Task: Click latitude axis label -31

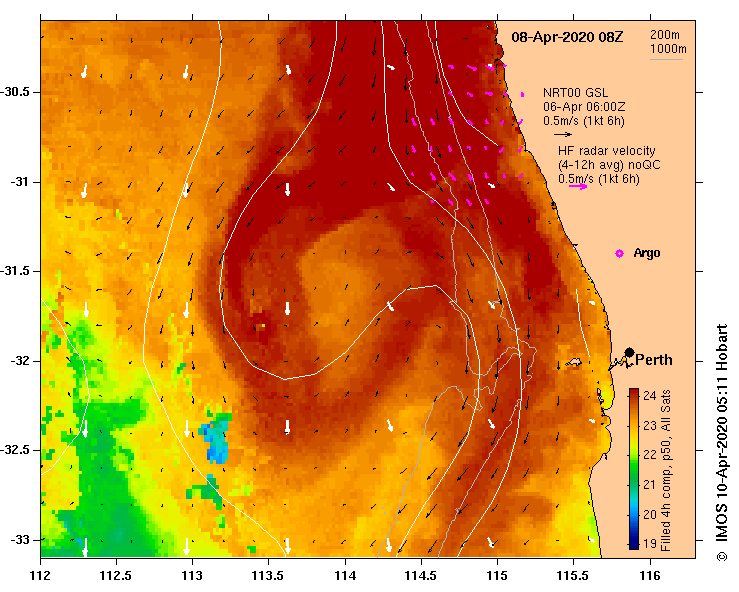Action: coord(20,181)
